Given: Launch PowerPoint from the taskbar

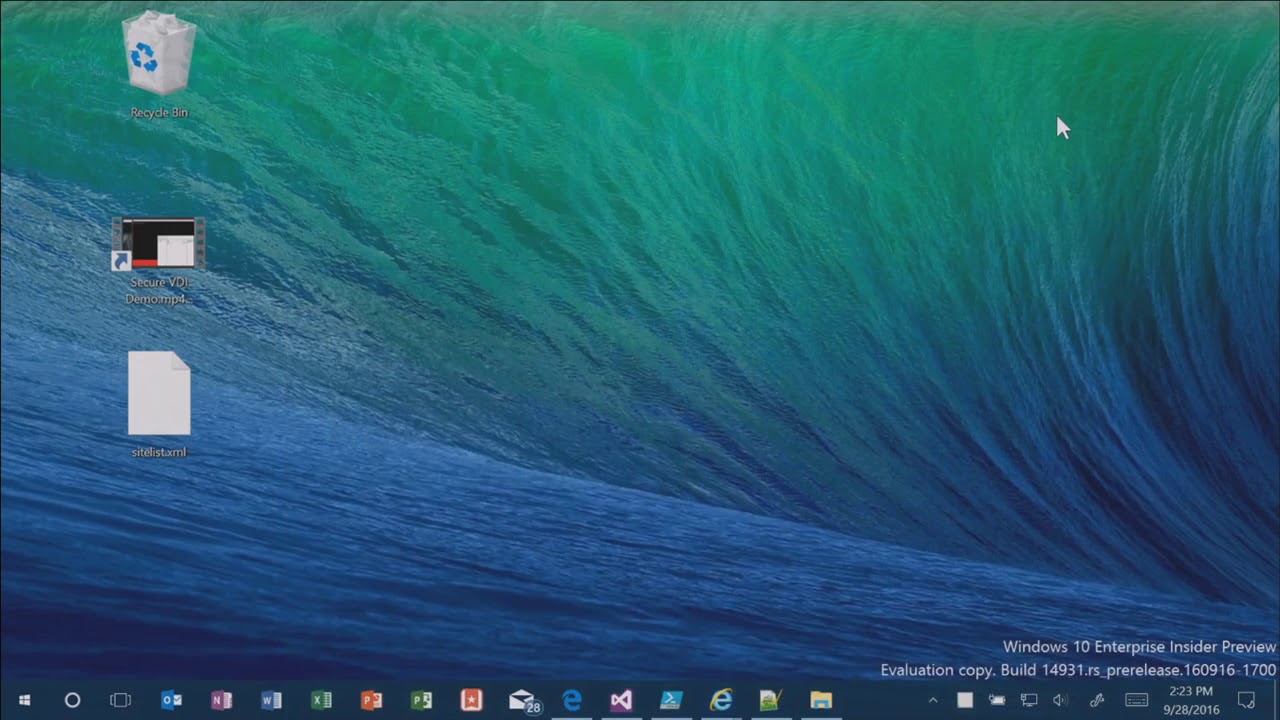Looking at the screenshot, I should click(x=371, y=700).
